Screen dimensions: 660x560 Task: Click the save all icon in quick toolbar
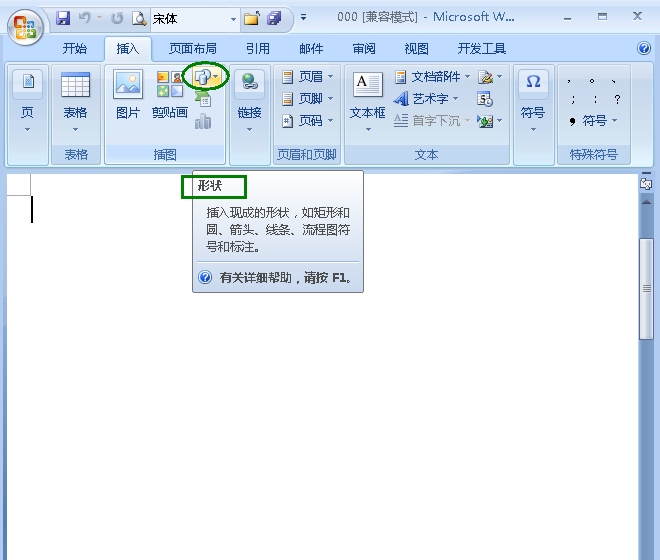click(x=274, y=18)
